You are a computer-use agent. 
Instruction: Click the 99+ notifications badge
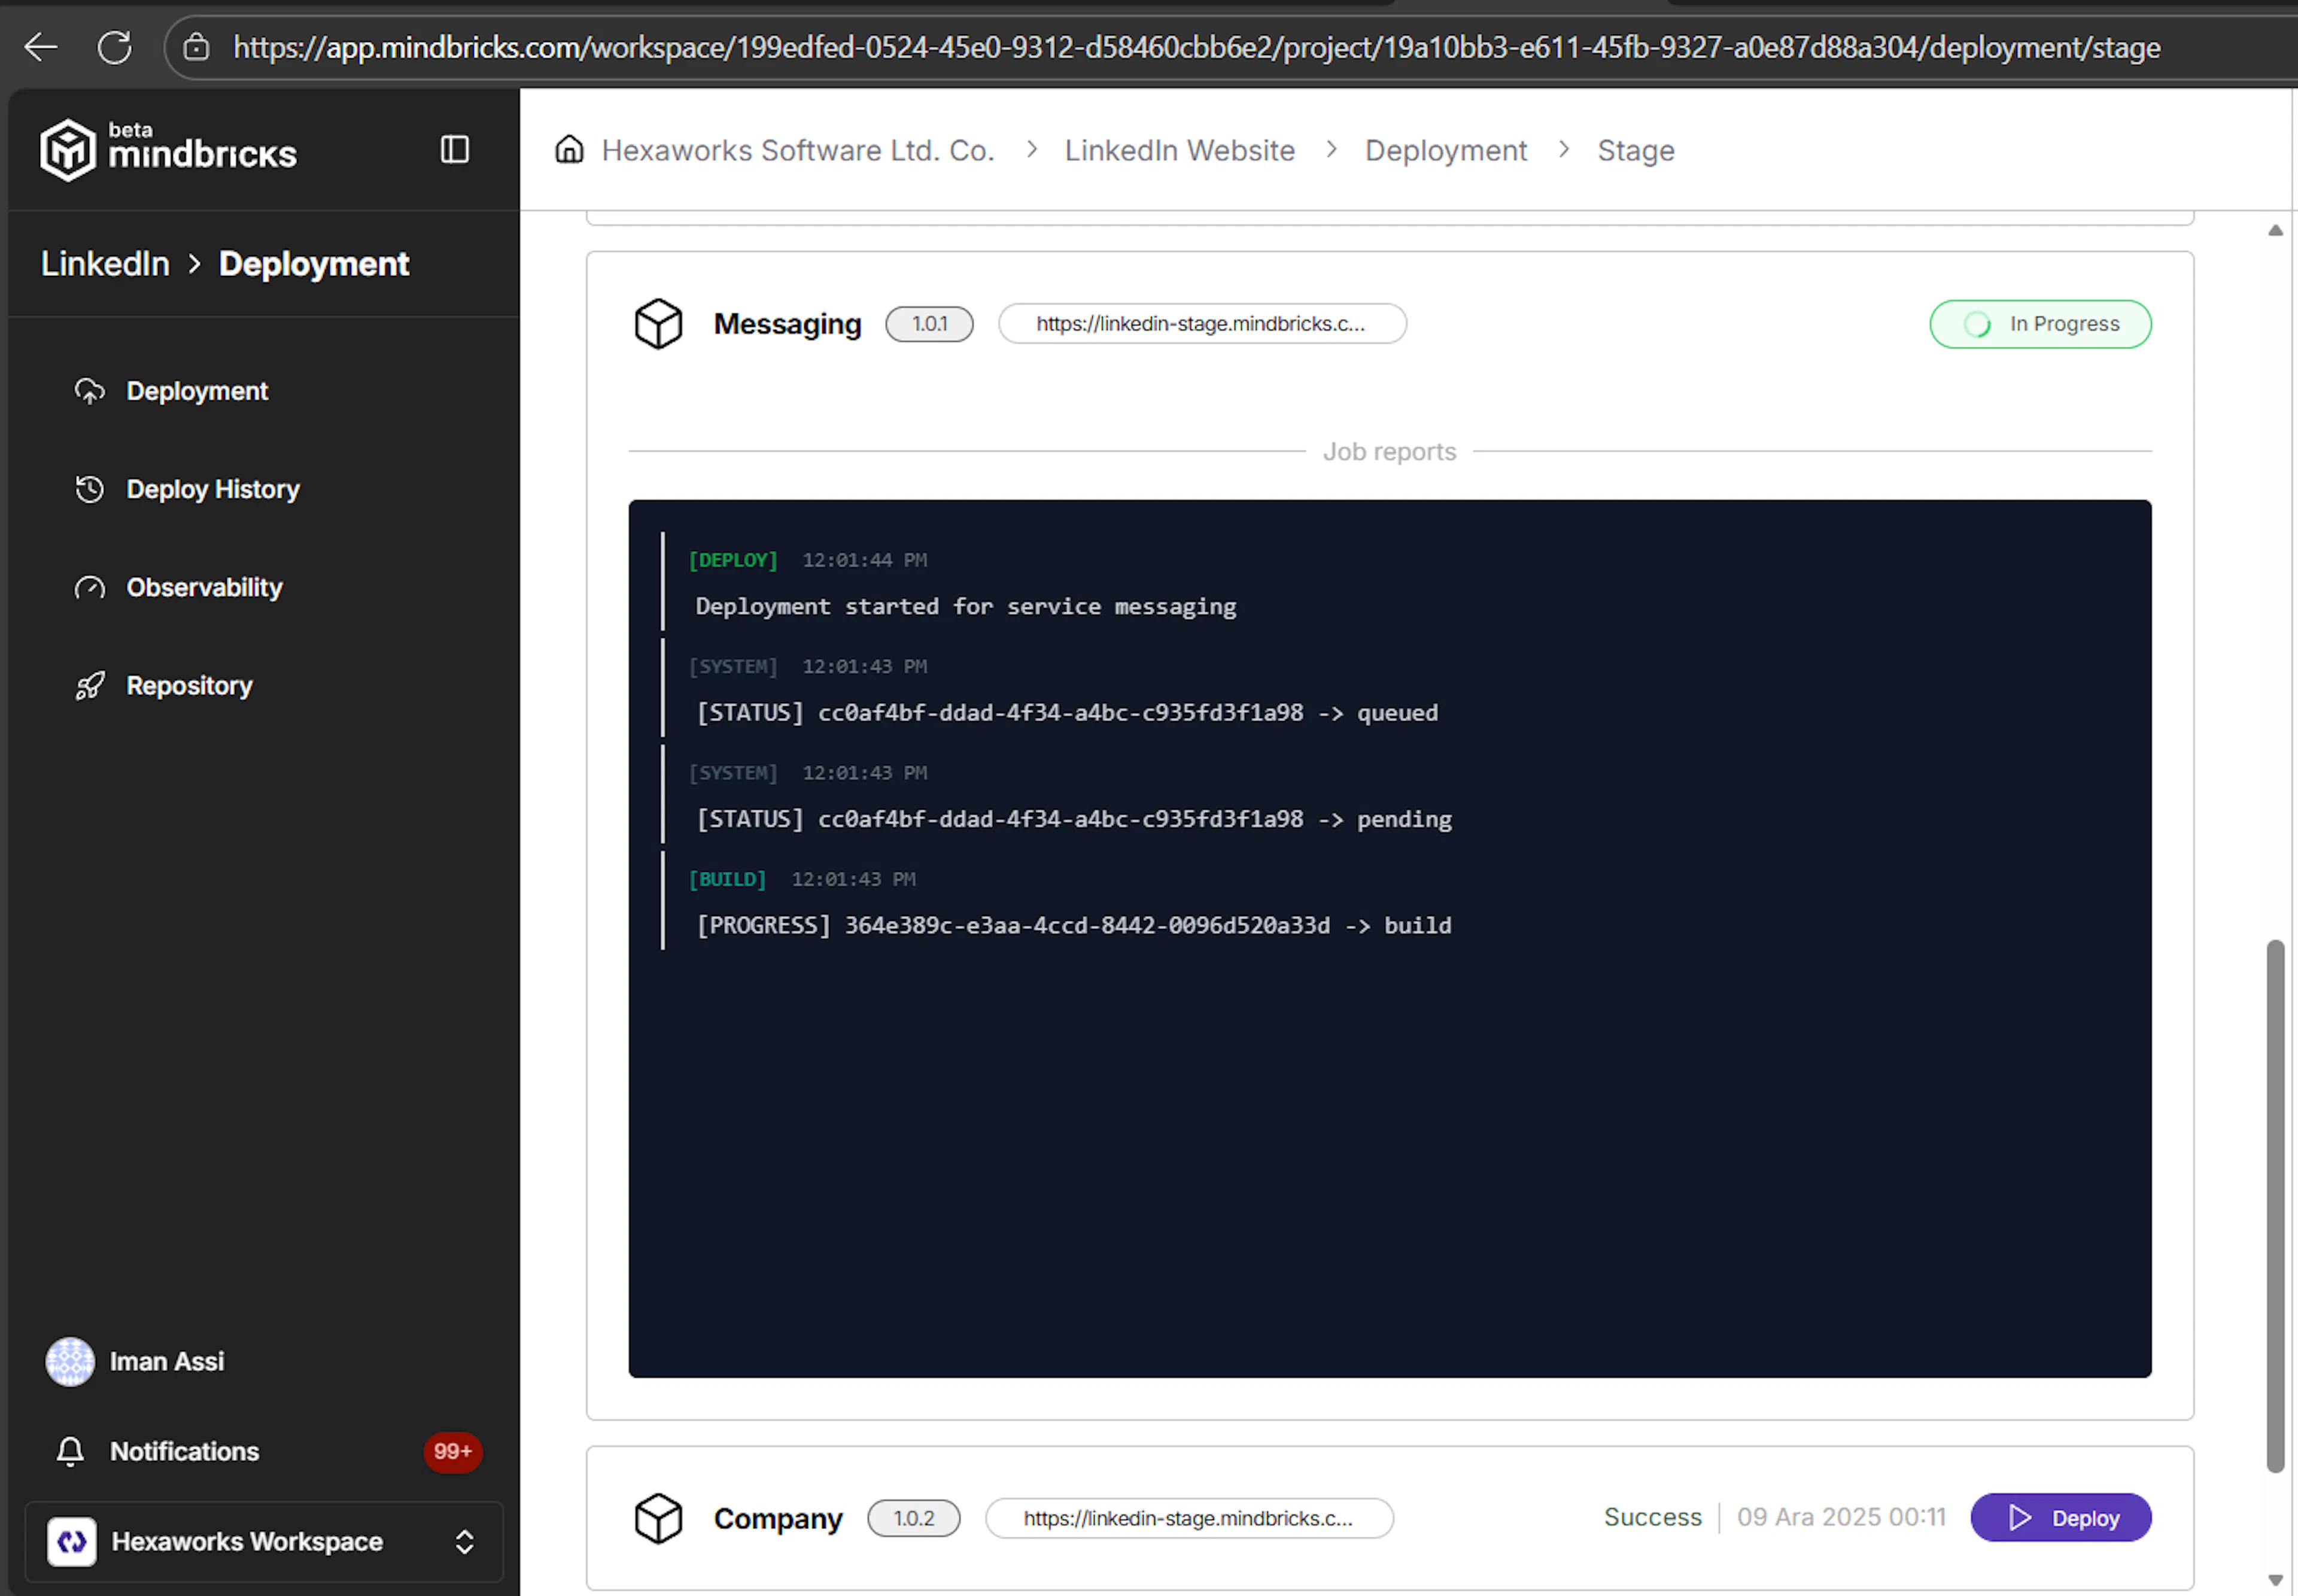point(453,1451)
